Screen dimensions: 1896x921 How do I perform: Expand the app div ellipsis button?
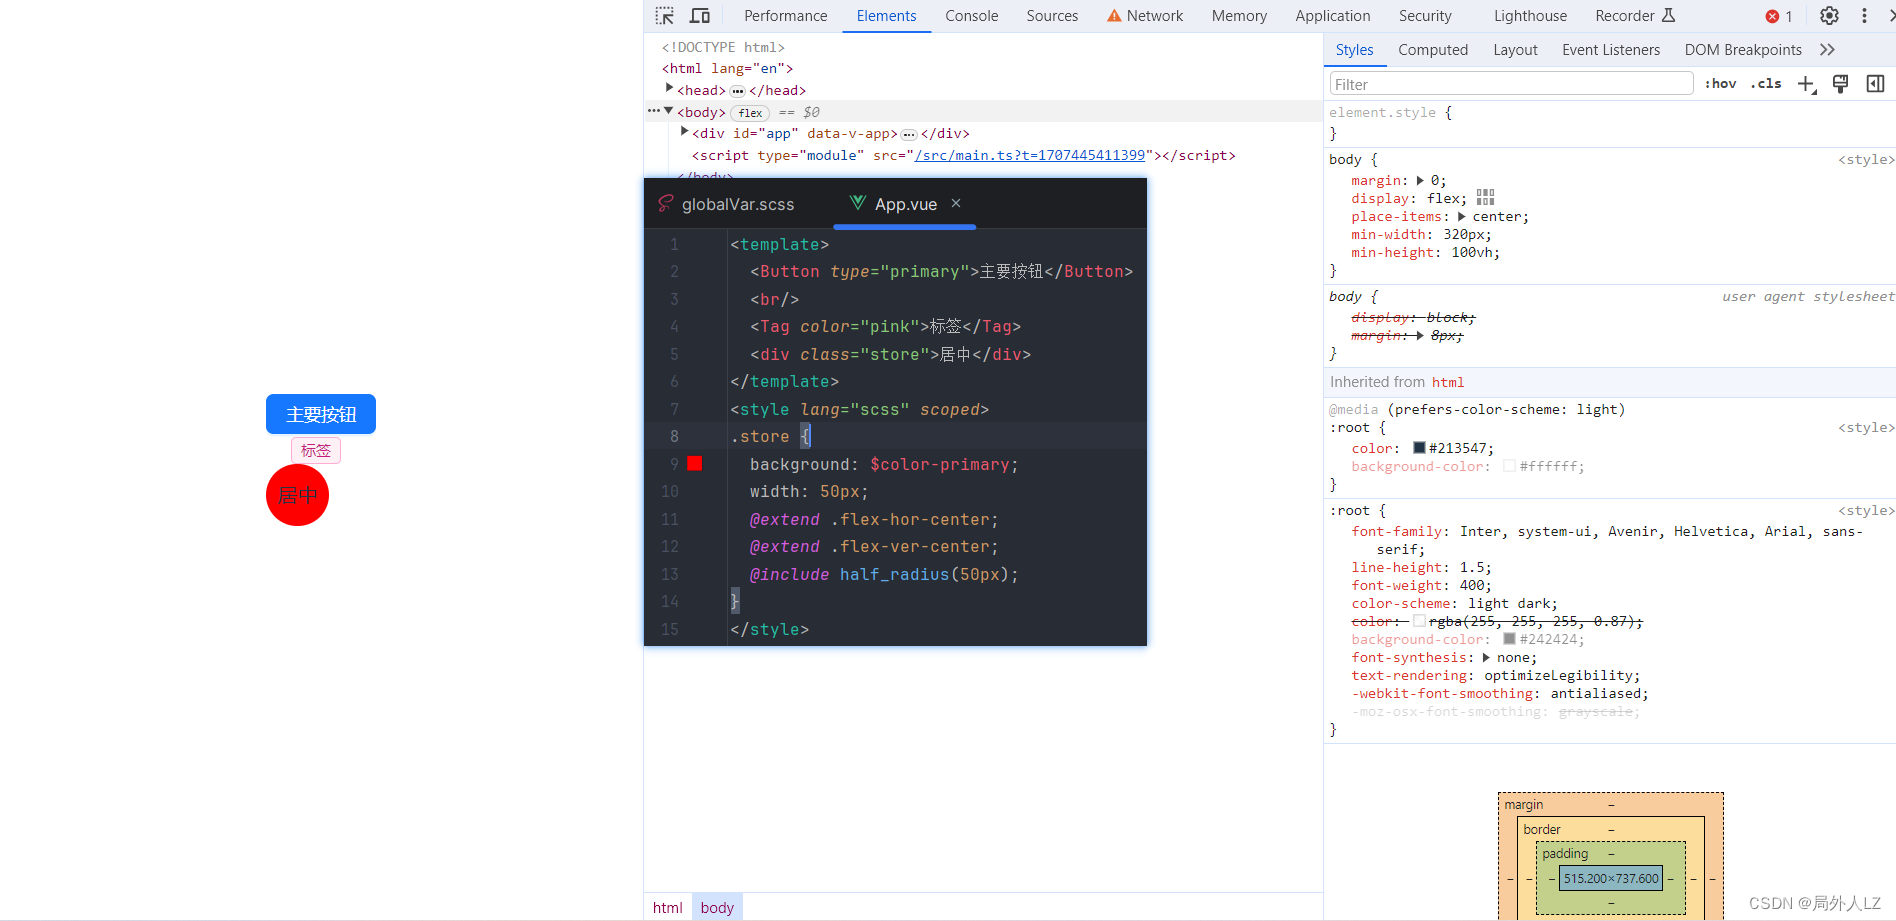click(x=909, y=134)
